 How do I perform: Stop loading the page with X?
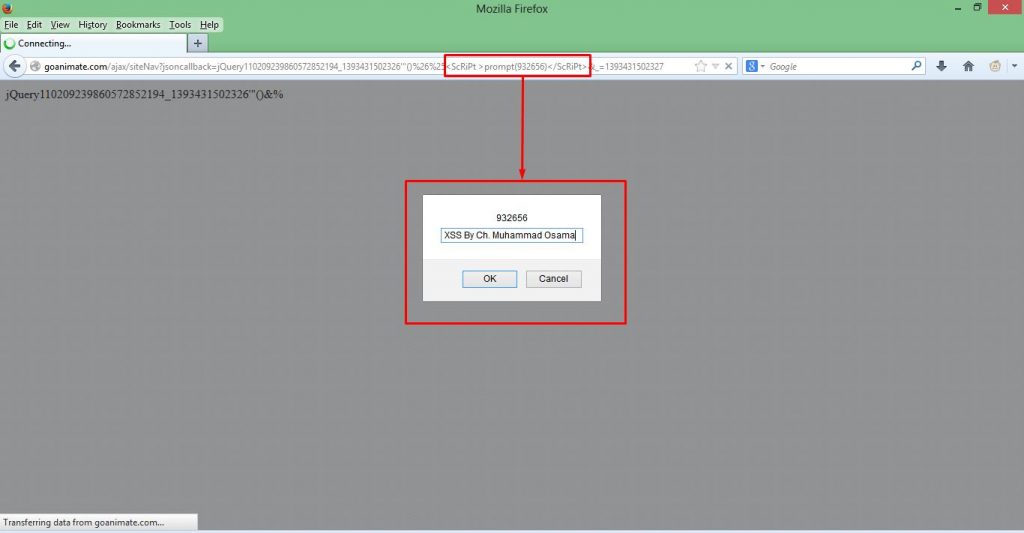(729, 67)
